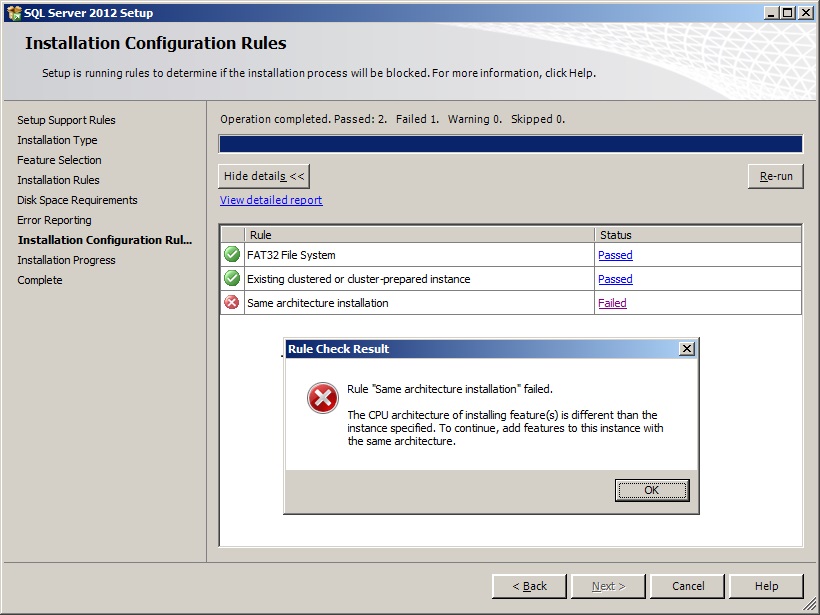
Task: Close the Rule Check Result dialog
Action: [686, 348]
